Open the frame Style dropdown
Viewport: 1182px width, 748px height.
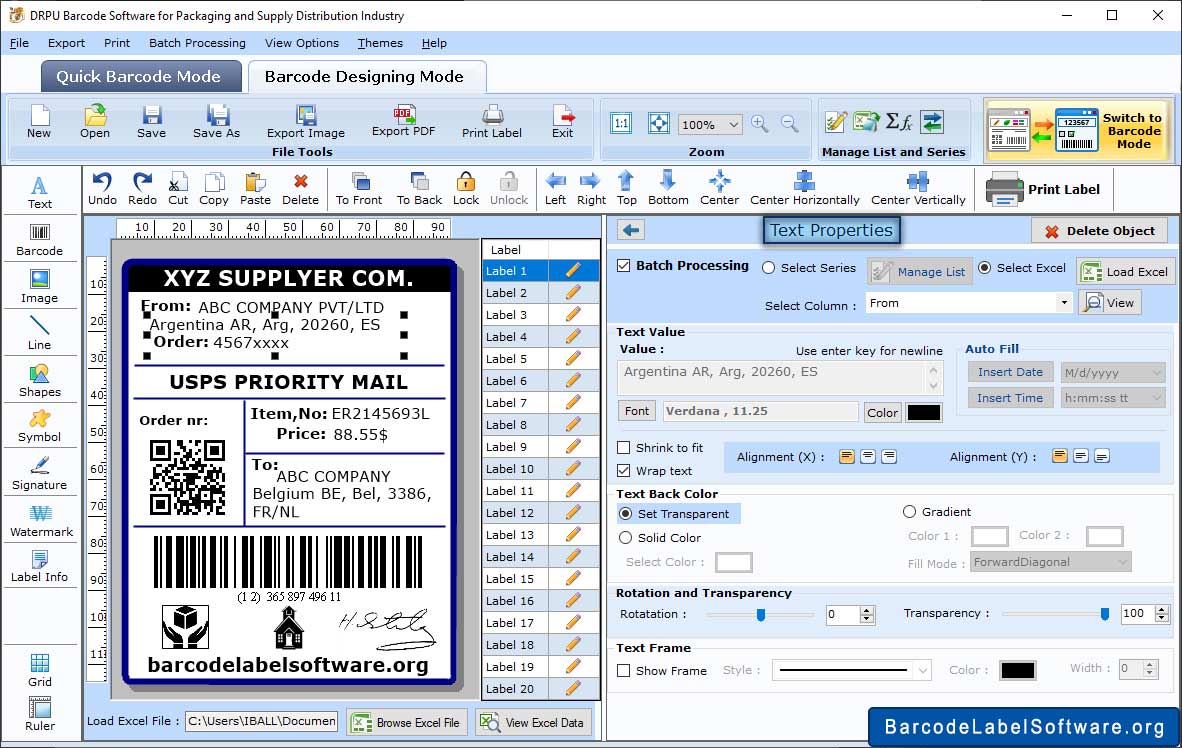[x=923, y=670]
